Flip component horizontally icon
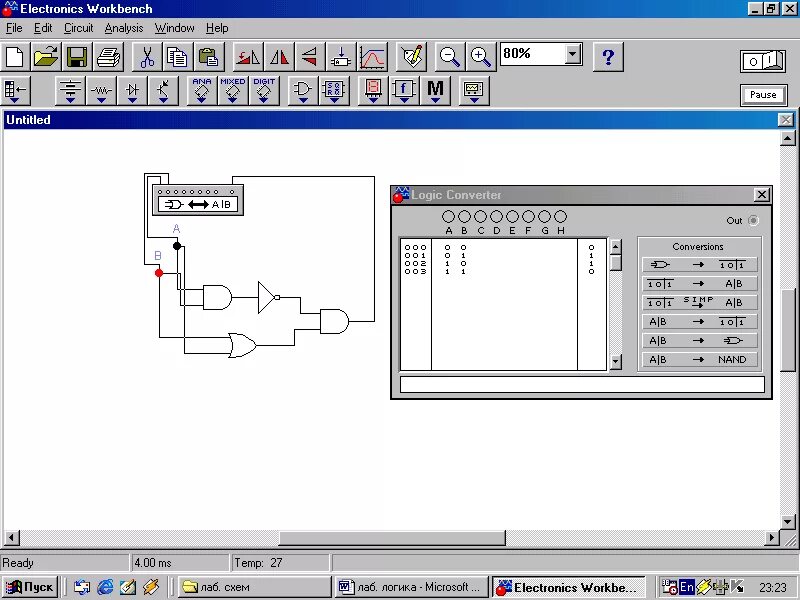800x600 pixels. [279, 56]
